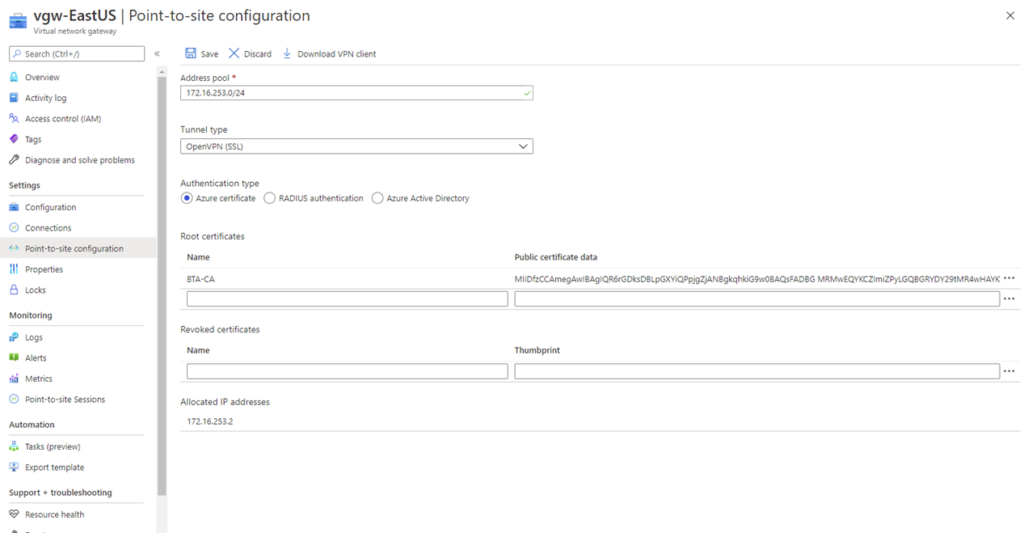Click the Alerts icon
The height and width of the screenshot is (533, 1024).
click(x=14, y=358)
